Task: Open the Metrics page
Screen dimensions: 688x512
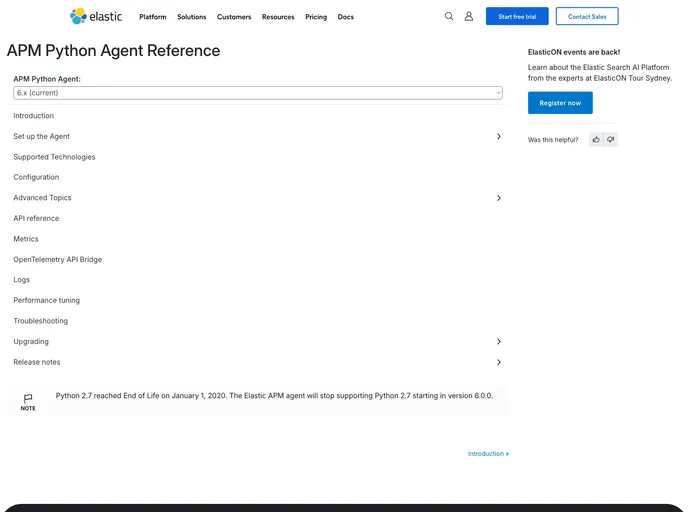Action: tap(26, 239)
